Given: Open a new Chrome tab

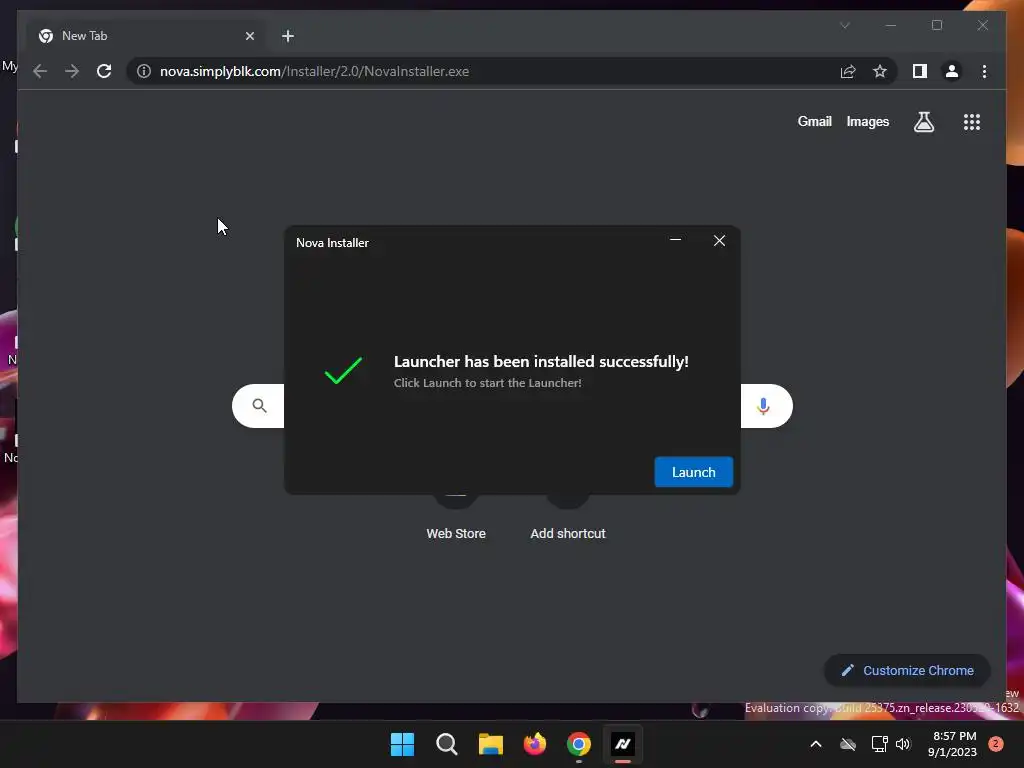Looking at the screenshot, I should (287, 36).
